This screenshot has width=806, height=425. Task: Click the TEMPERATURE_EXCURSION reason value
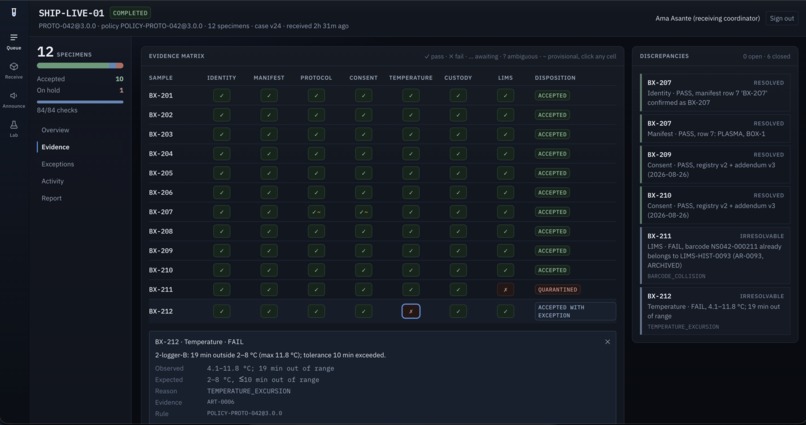click(x=248, y=391)
